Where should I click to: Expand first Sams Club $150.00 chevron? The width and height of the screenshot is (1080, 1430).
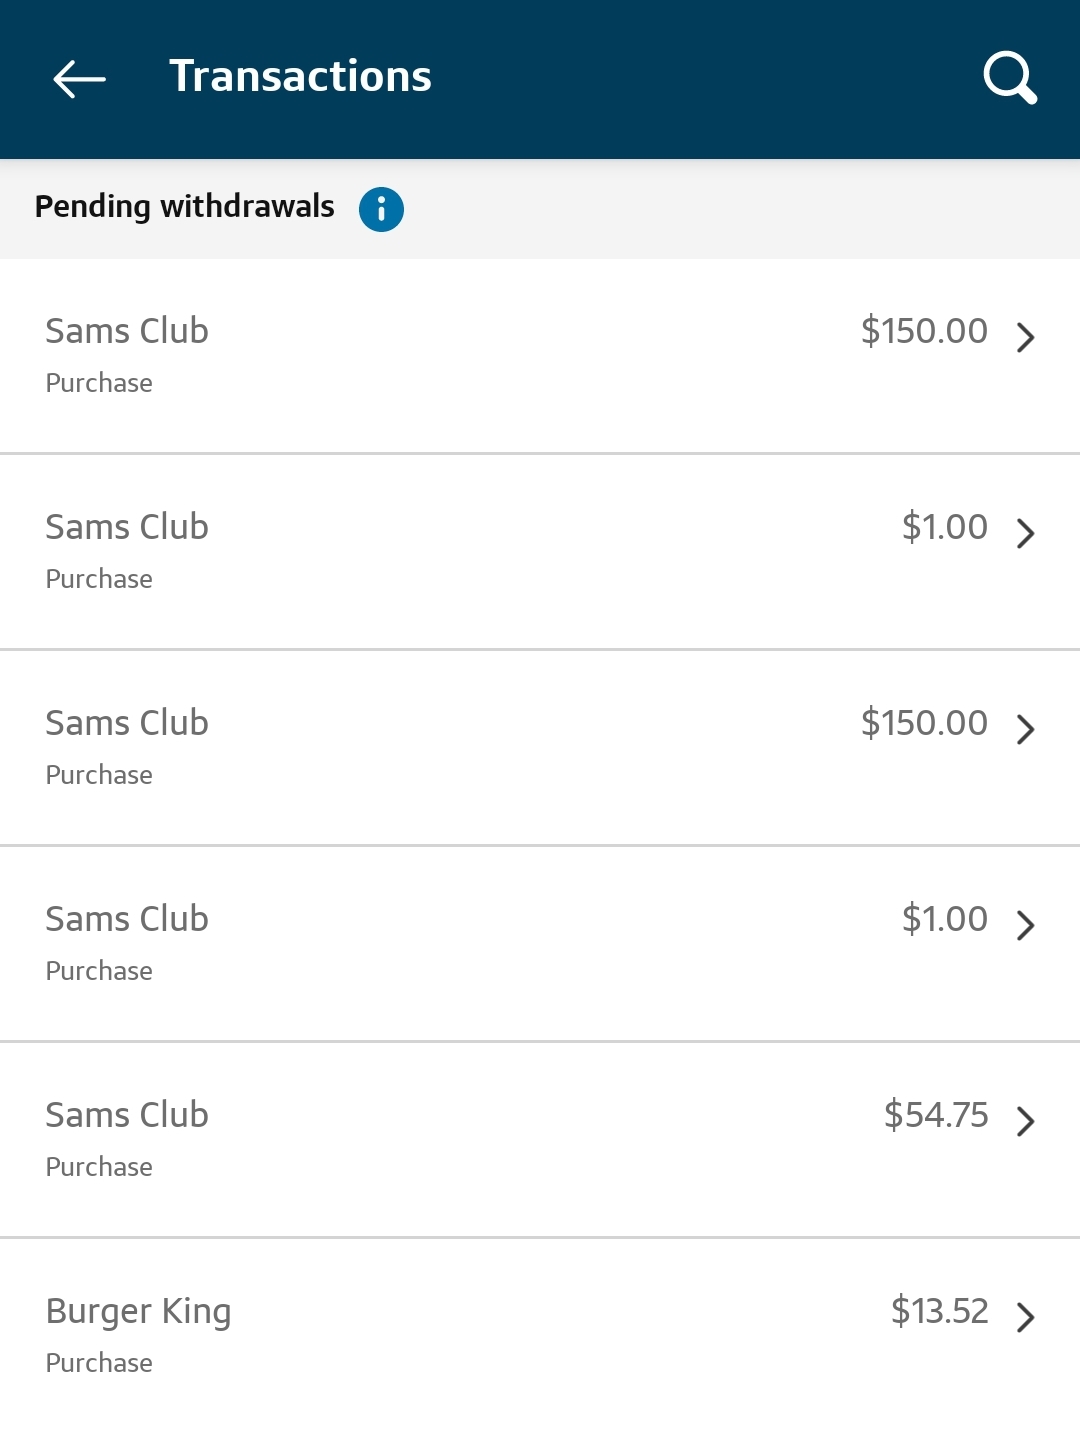click(x=1025, y=337)
